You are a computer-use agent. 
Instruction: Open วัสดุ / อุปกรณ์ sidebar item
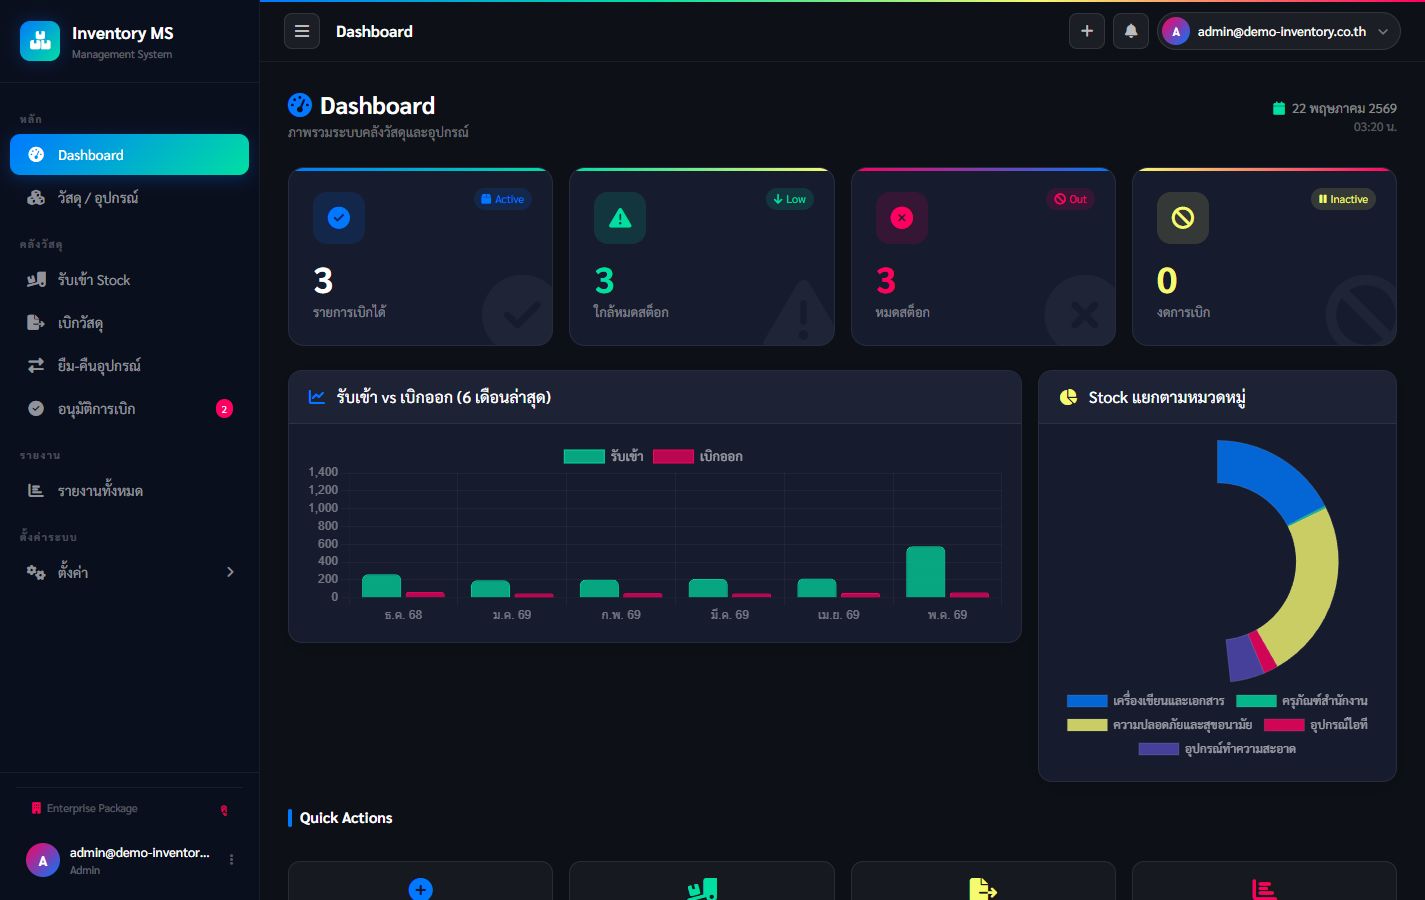pyautogui.click(x=129, y=198)
